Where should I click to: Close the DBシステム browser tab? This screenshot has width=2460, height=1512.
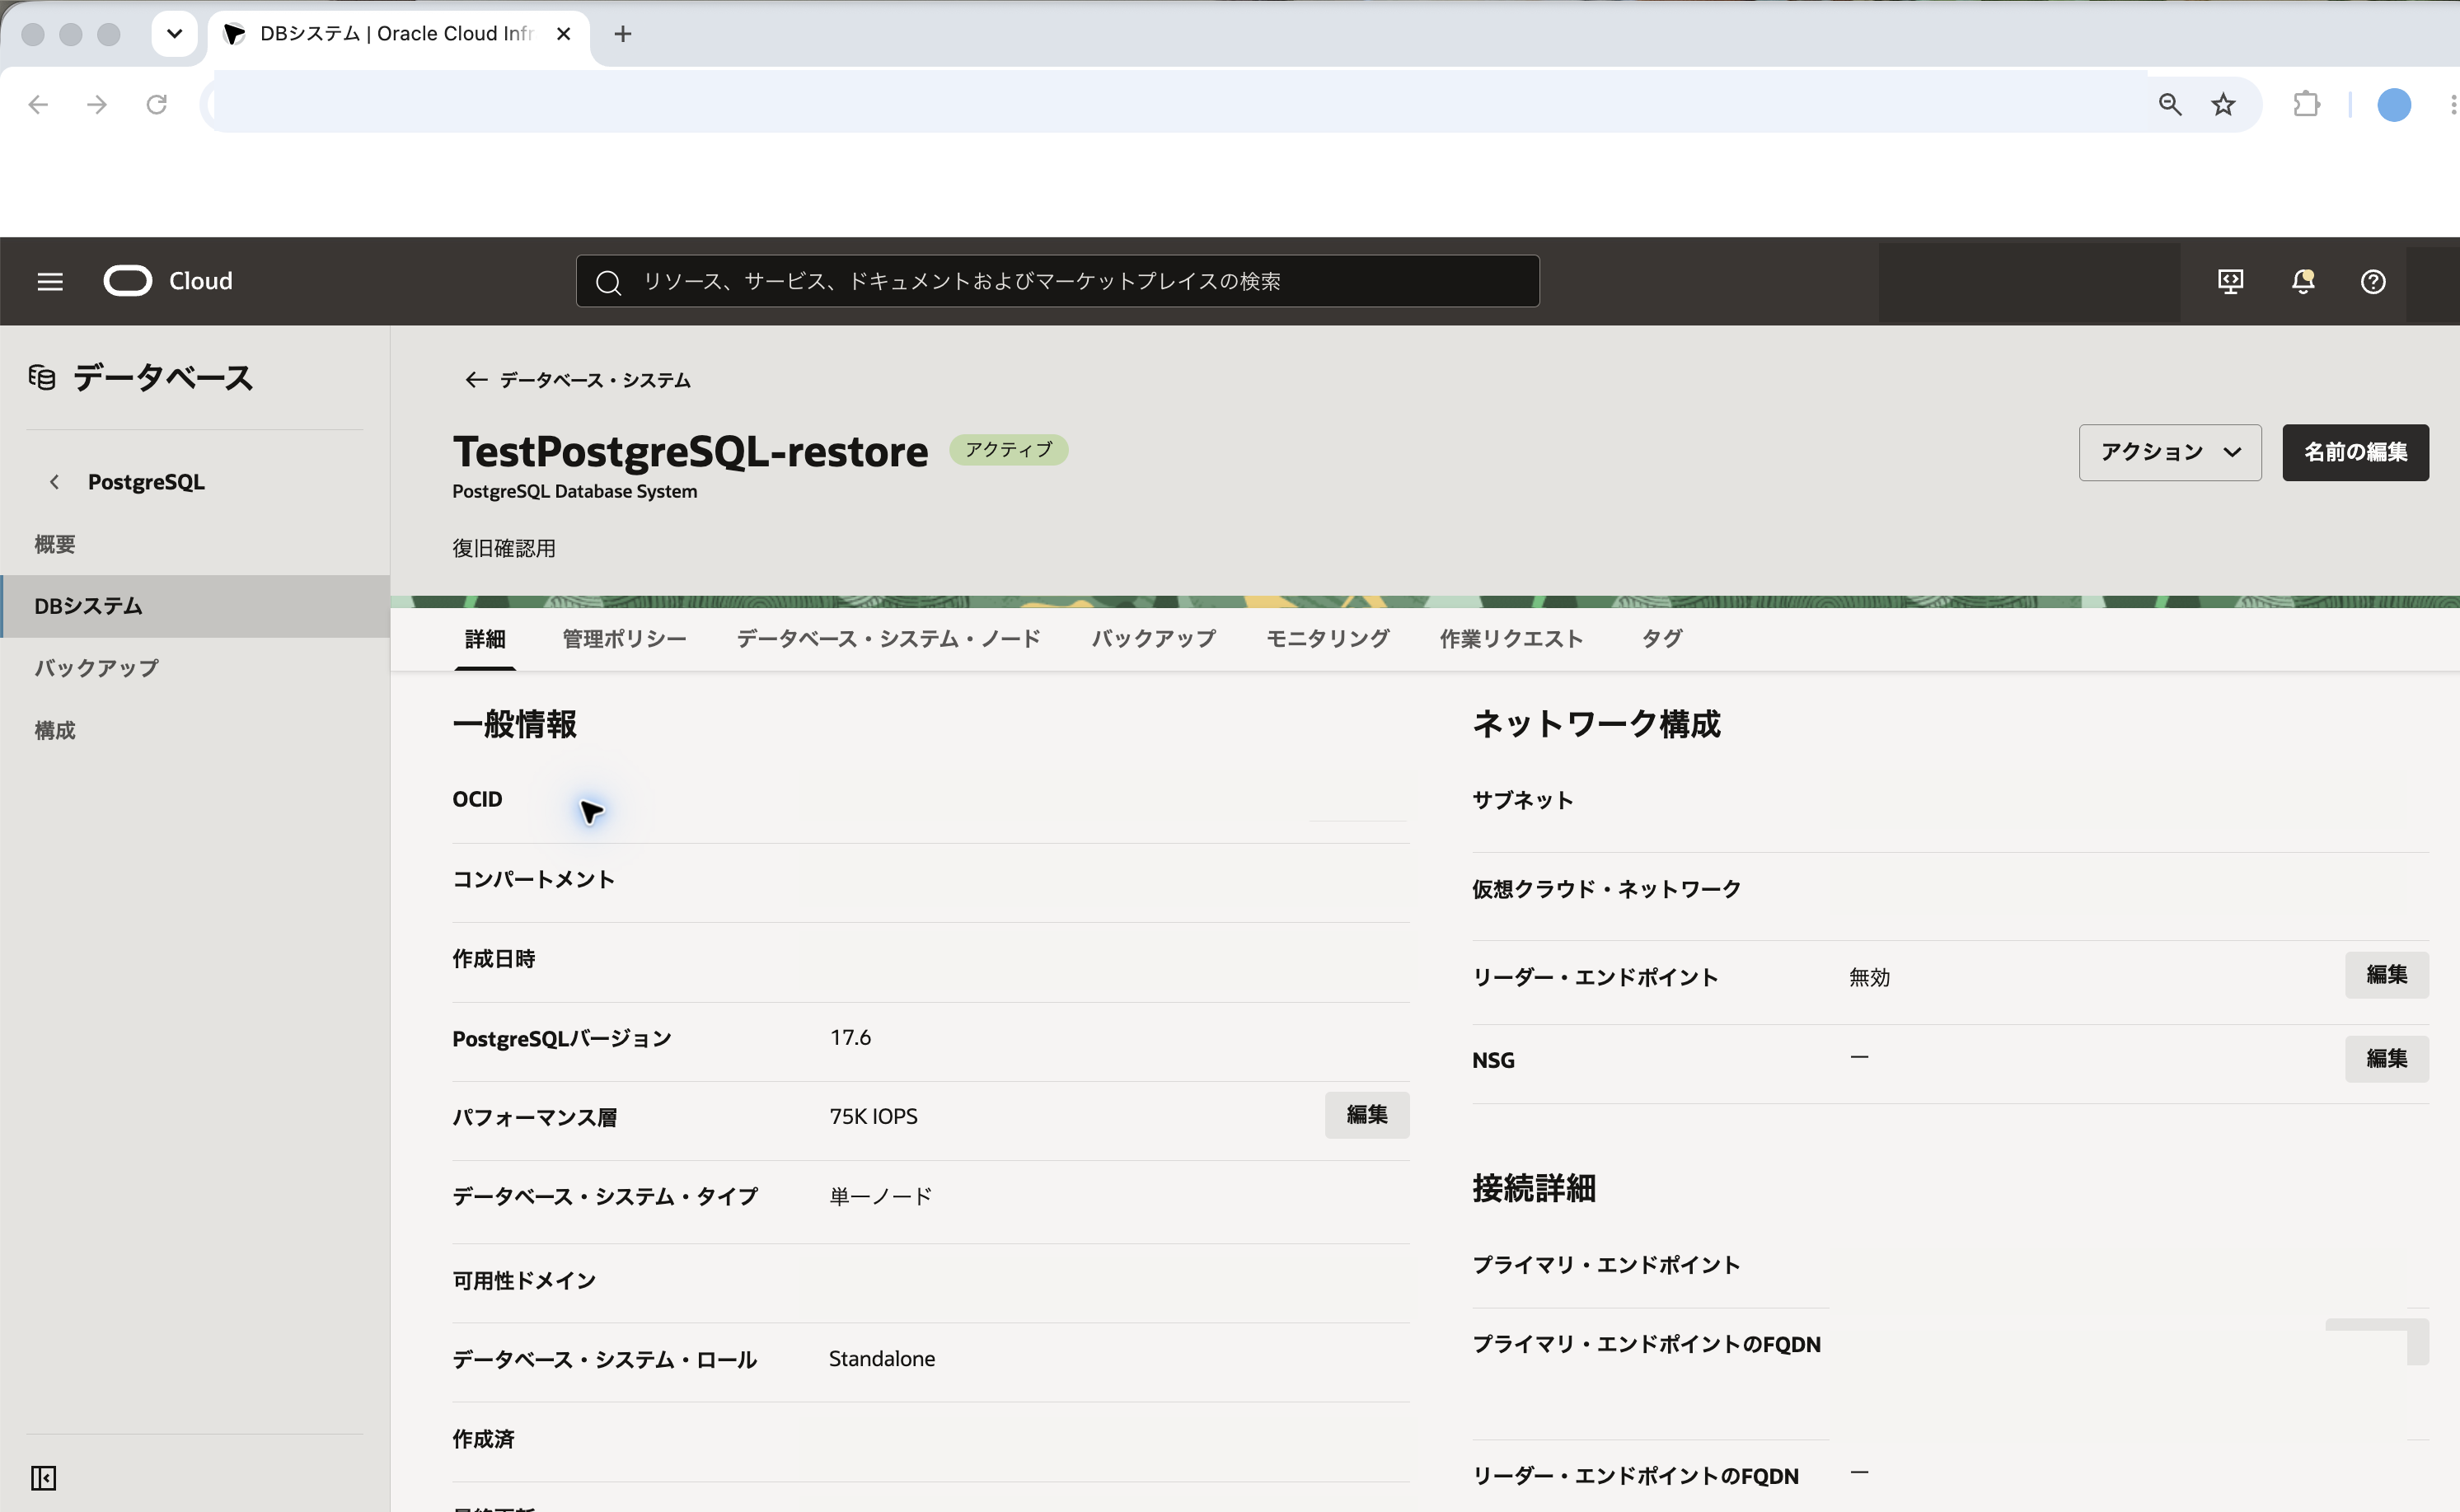563,34
